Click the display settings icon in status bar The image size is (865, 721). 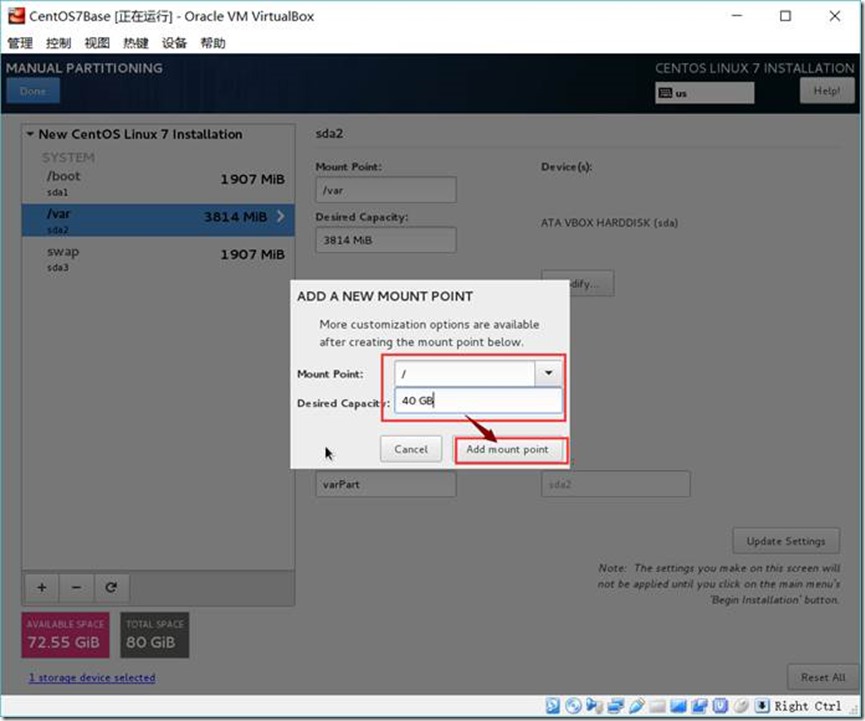[x=678, y=706]
